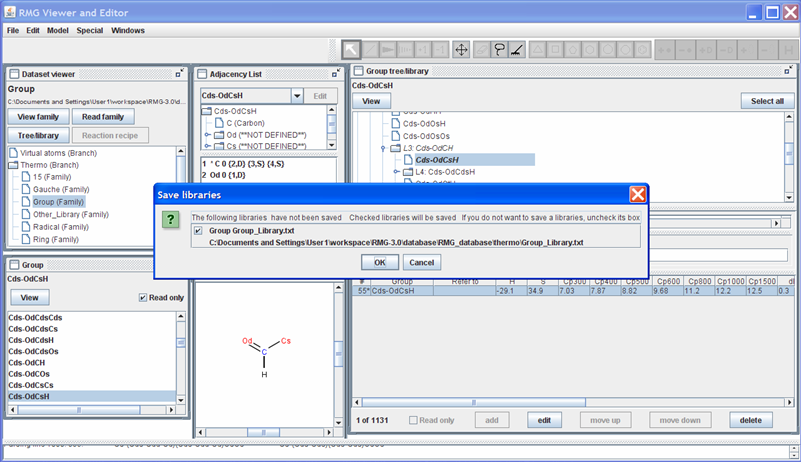Click the Tree/library button
The height and width of the screenshot is (462, 801).
(38, 135)
